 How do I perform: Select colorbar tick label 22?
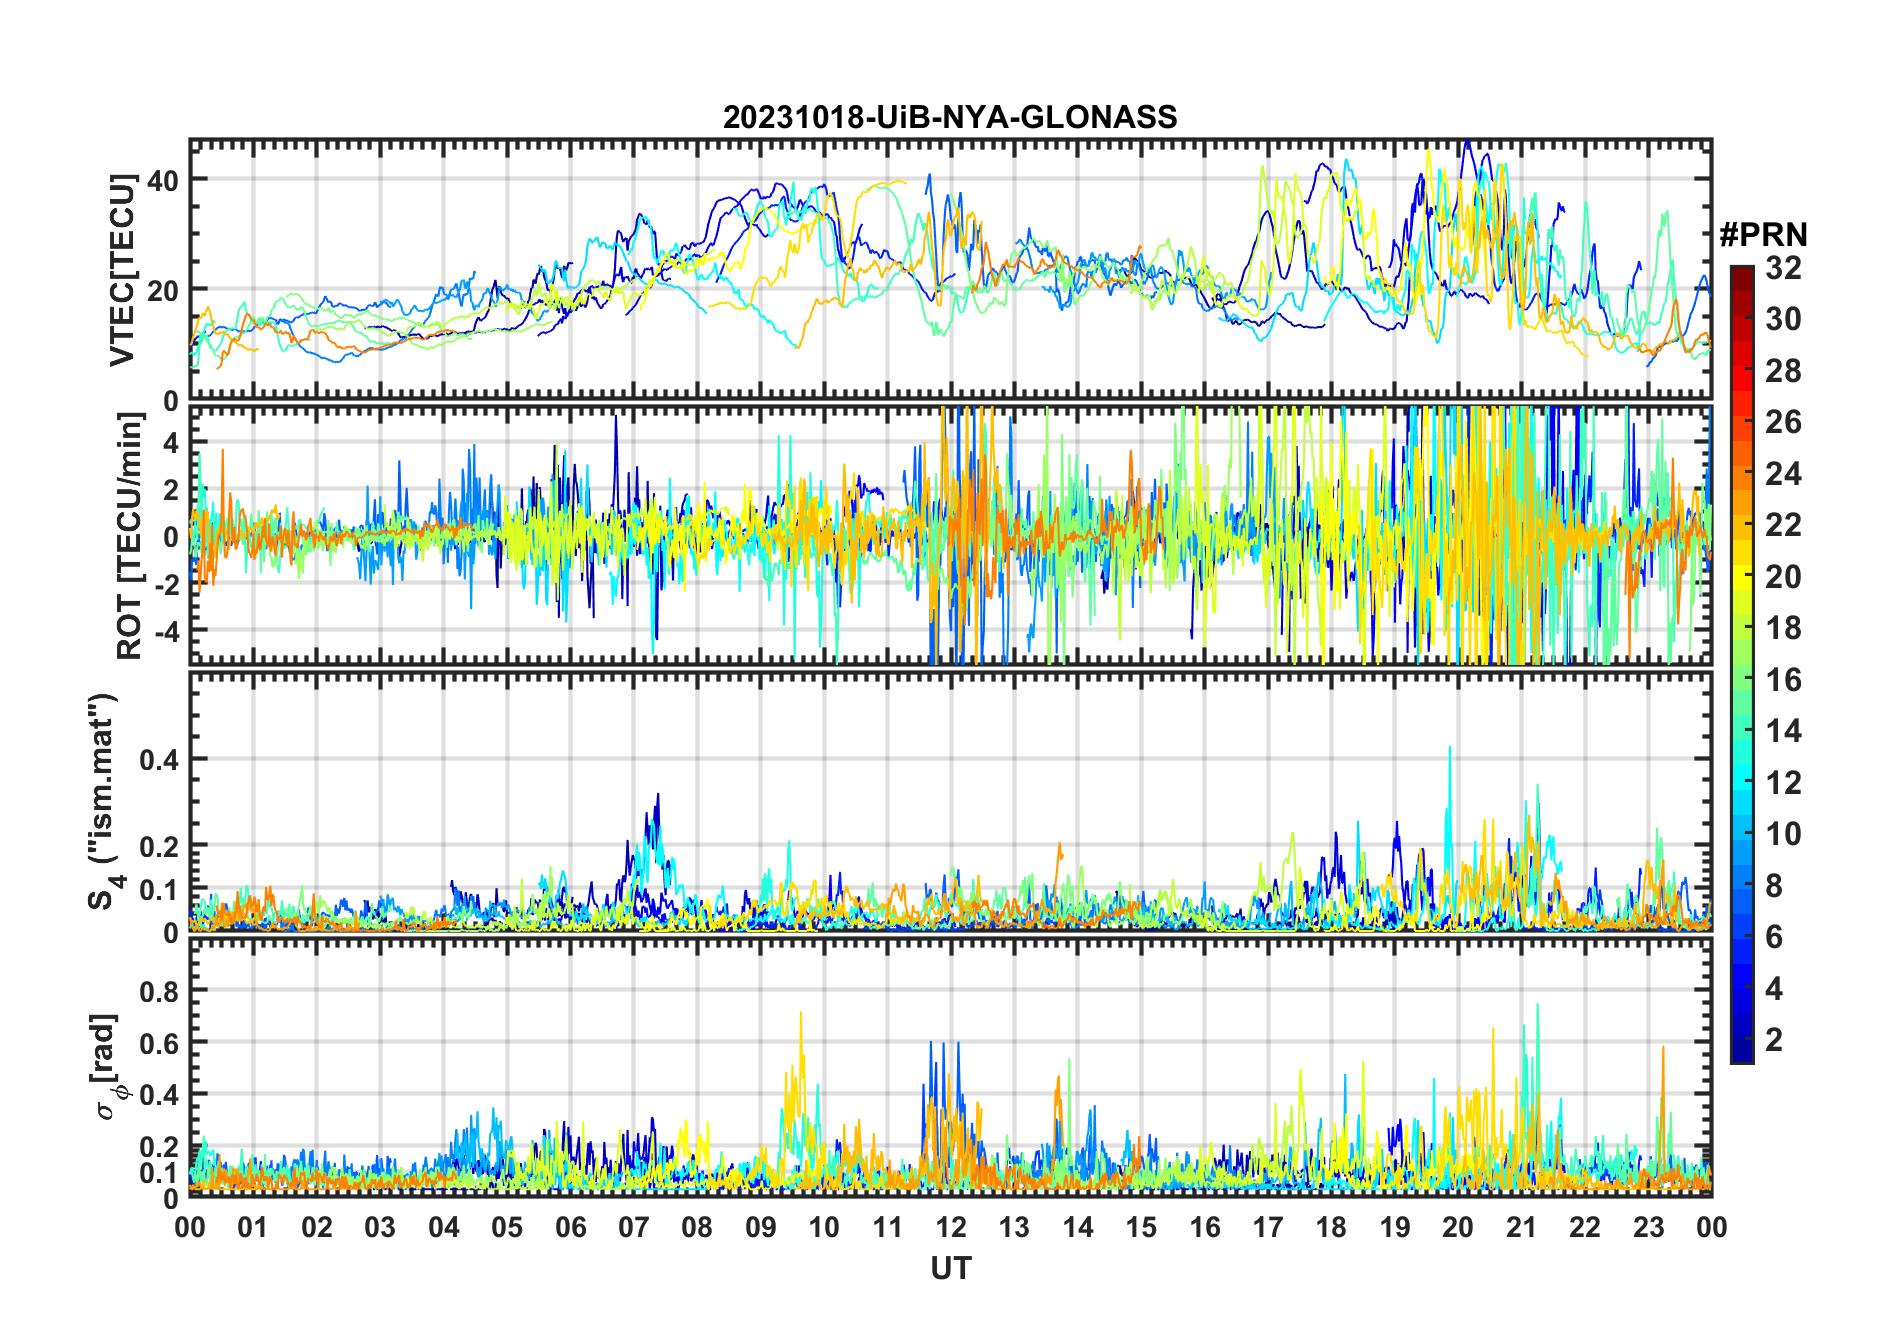pos(1783,525)
